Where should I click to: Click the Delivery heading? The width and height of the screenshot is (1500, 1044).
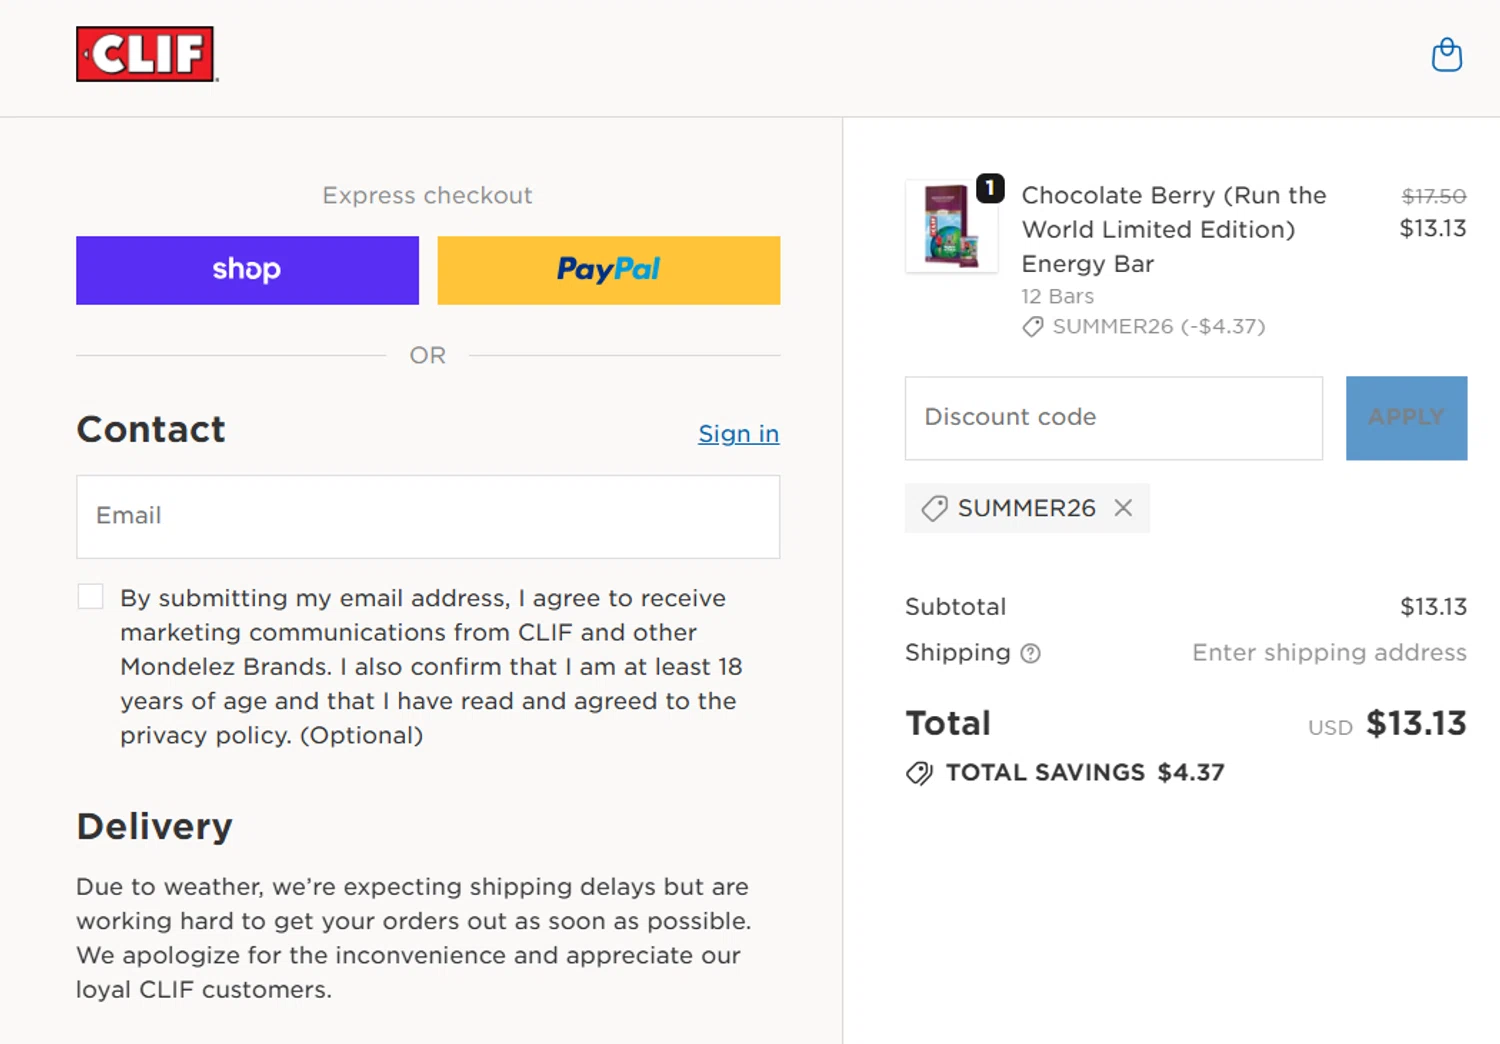click(x=154, y=827)
